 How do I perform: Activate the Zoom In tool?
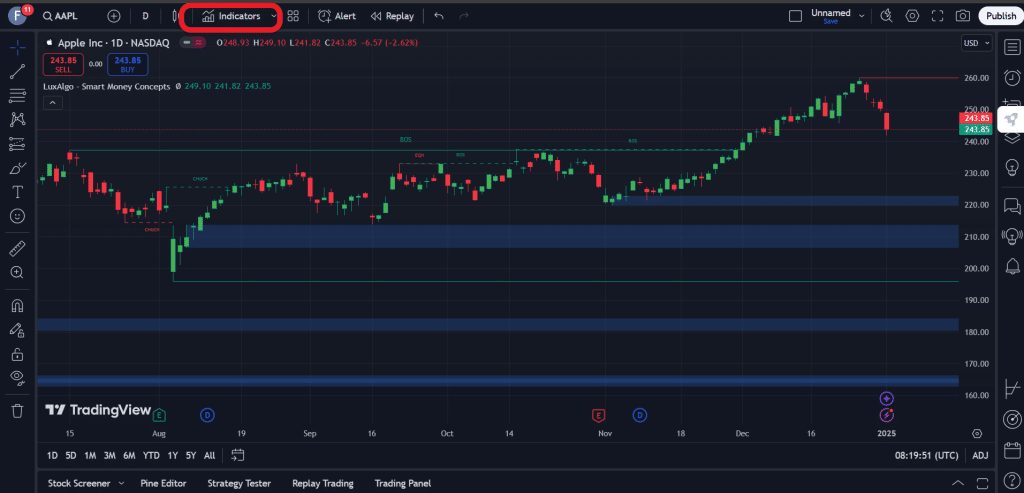click(x=18, y=272)
